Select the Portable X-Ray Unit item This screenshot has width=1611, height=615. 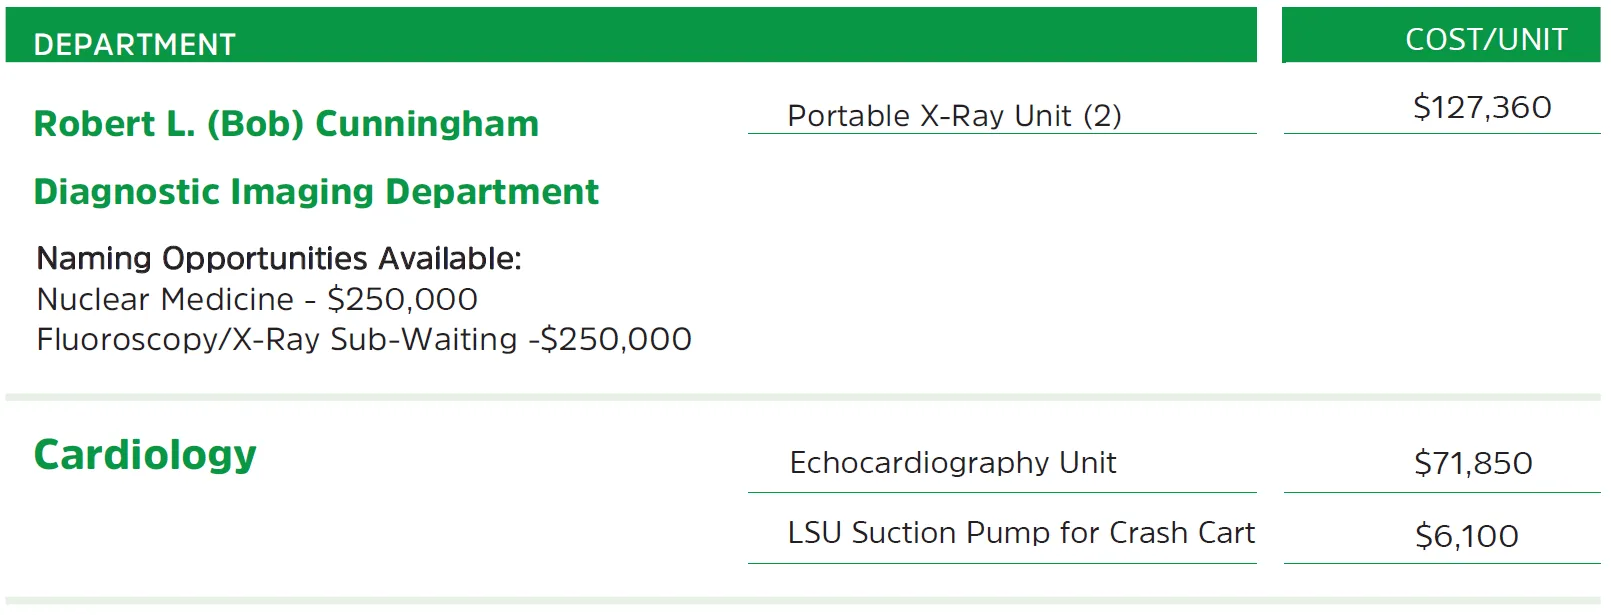pyautogui.click(x=954, y=116)
